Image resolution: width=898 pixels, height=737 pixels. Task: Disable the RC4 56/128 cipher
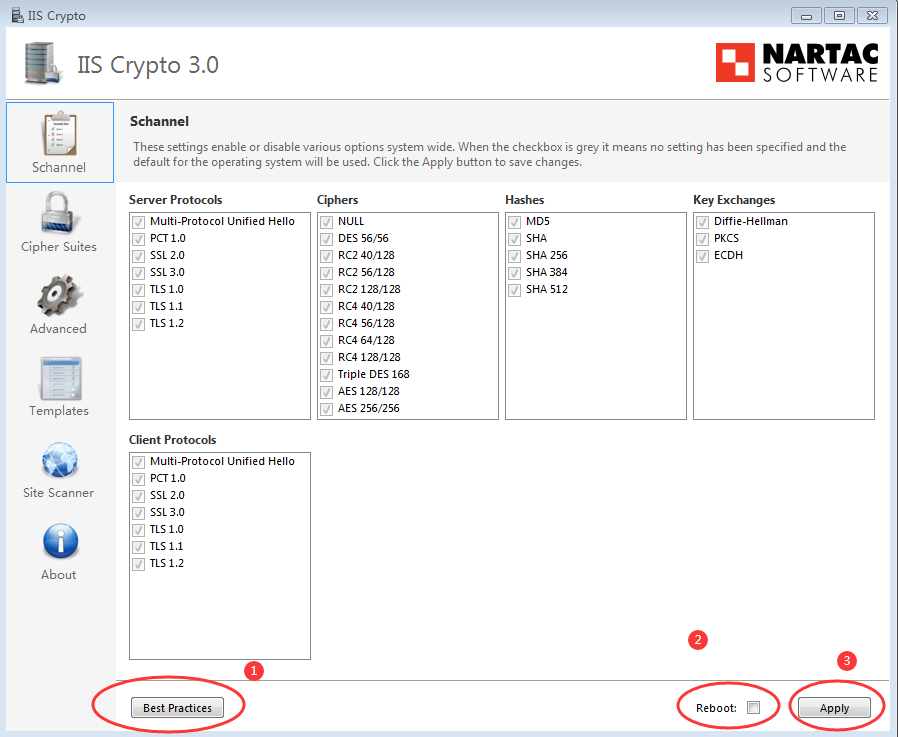pyautogui.click(x=326, y=324)
